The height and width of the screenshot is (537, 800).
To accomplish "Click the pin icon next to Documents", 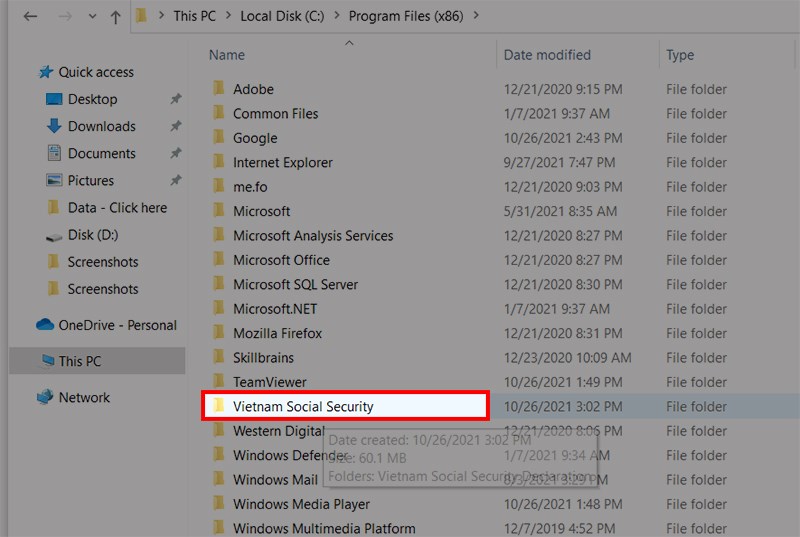I will [176, 152].
